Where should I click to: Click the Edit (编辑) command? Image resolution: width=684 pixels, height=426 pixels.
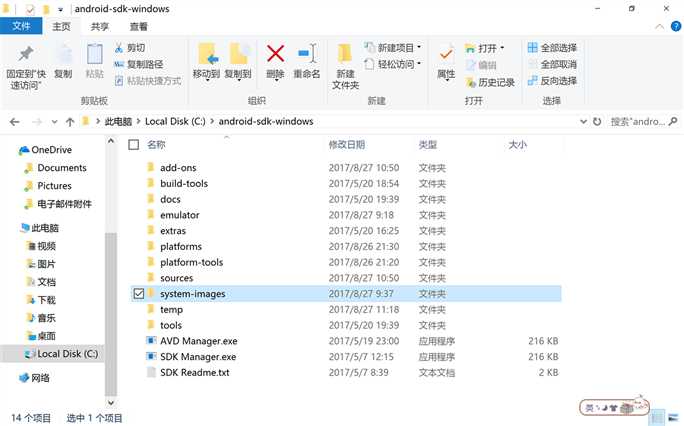pos(481,65)
